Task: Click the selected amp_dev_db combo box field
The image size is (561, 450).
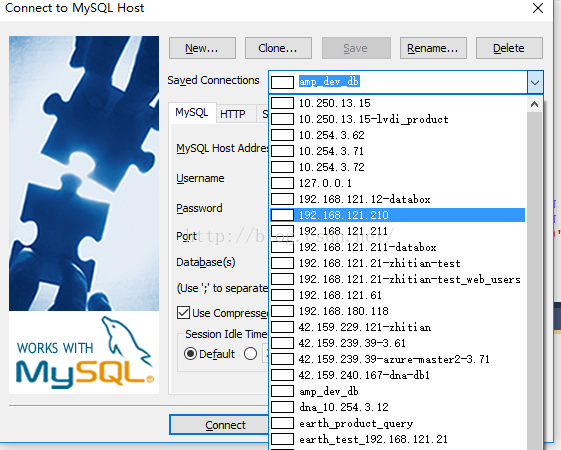Action: [x=398, y=82]
